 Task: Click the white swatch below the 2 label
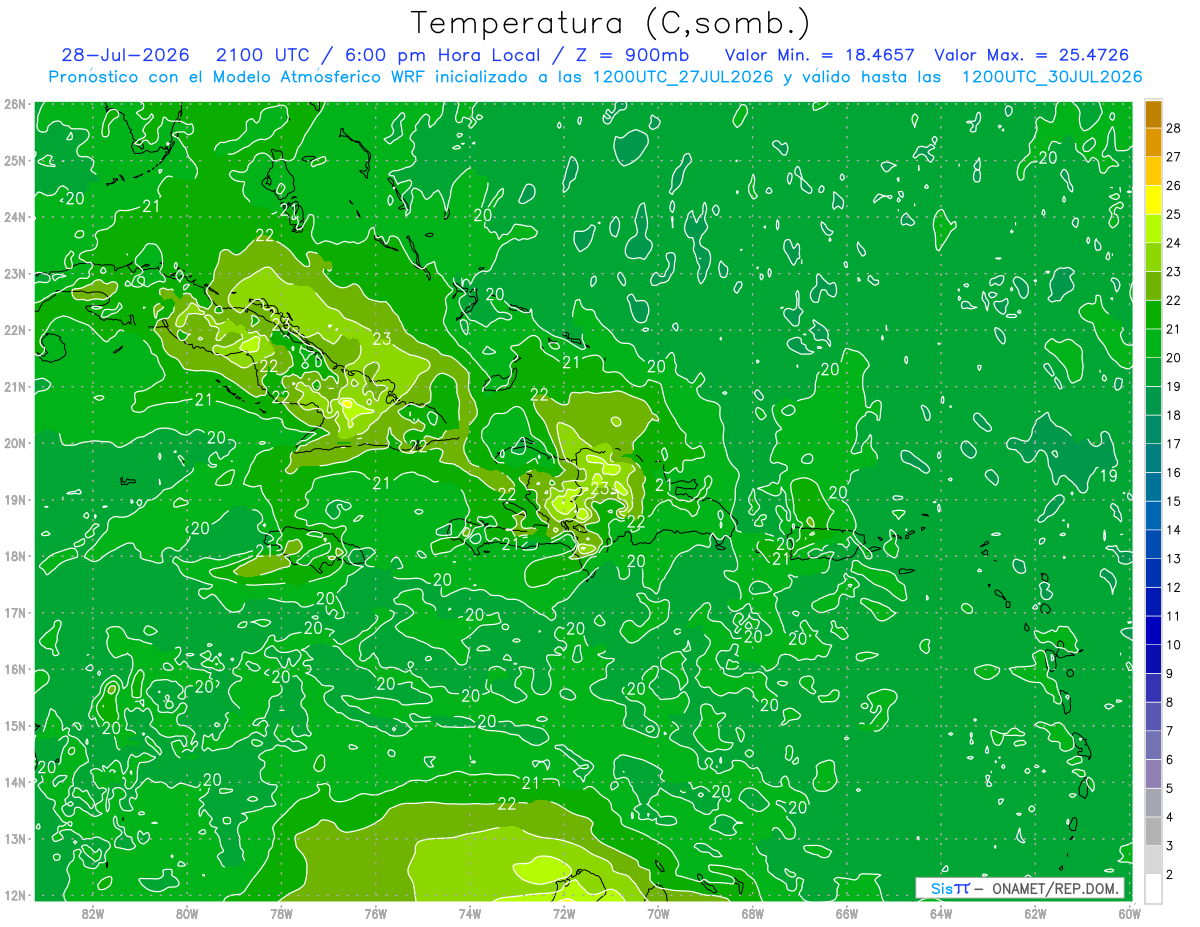(1153, 887)
